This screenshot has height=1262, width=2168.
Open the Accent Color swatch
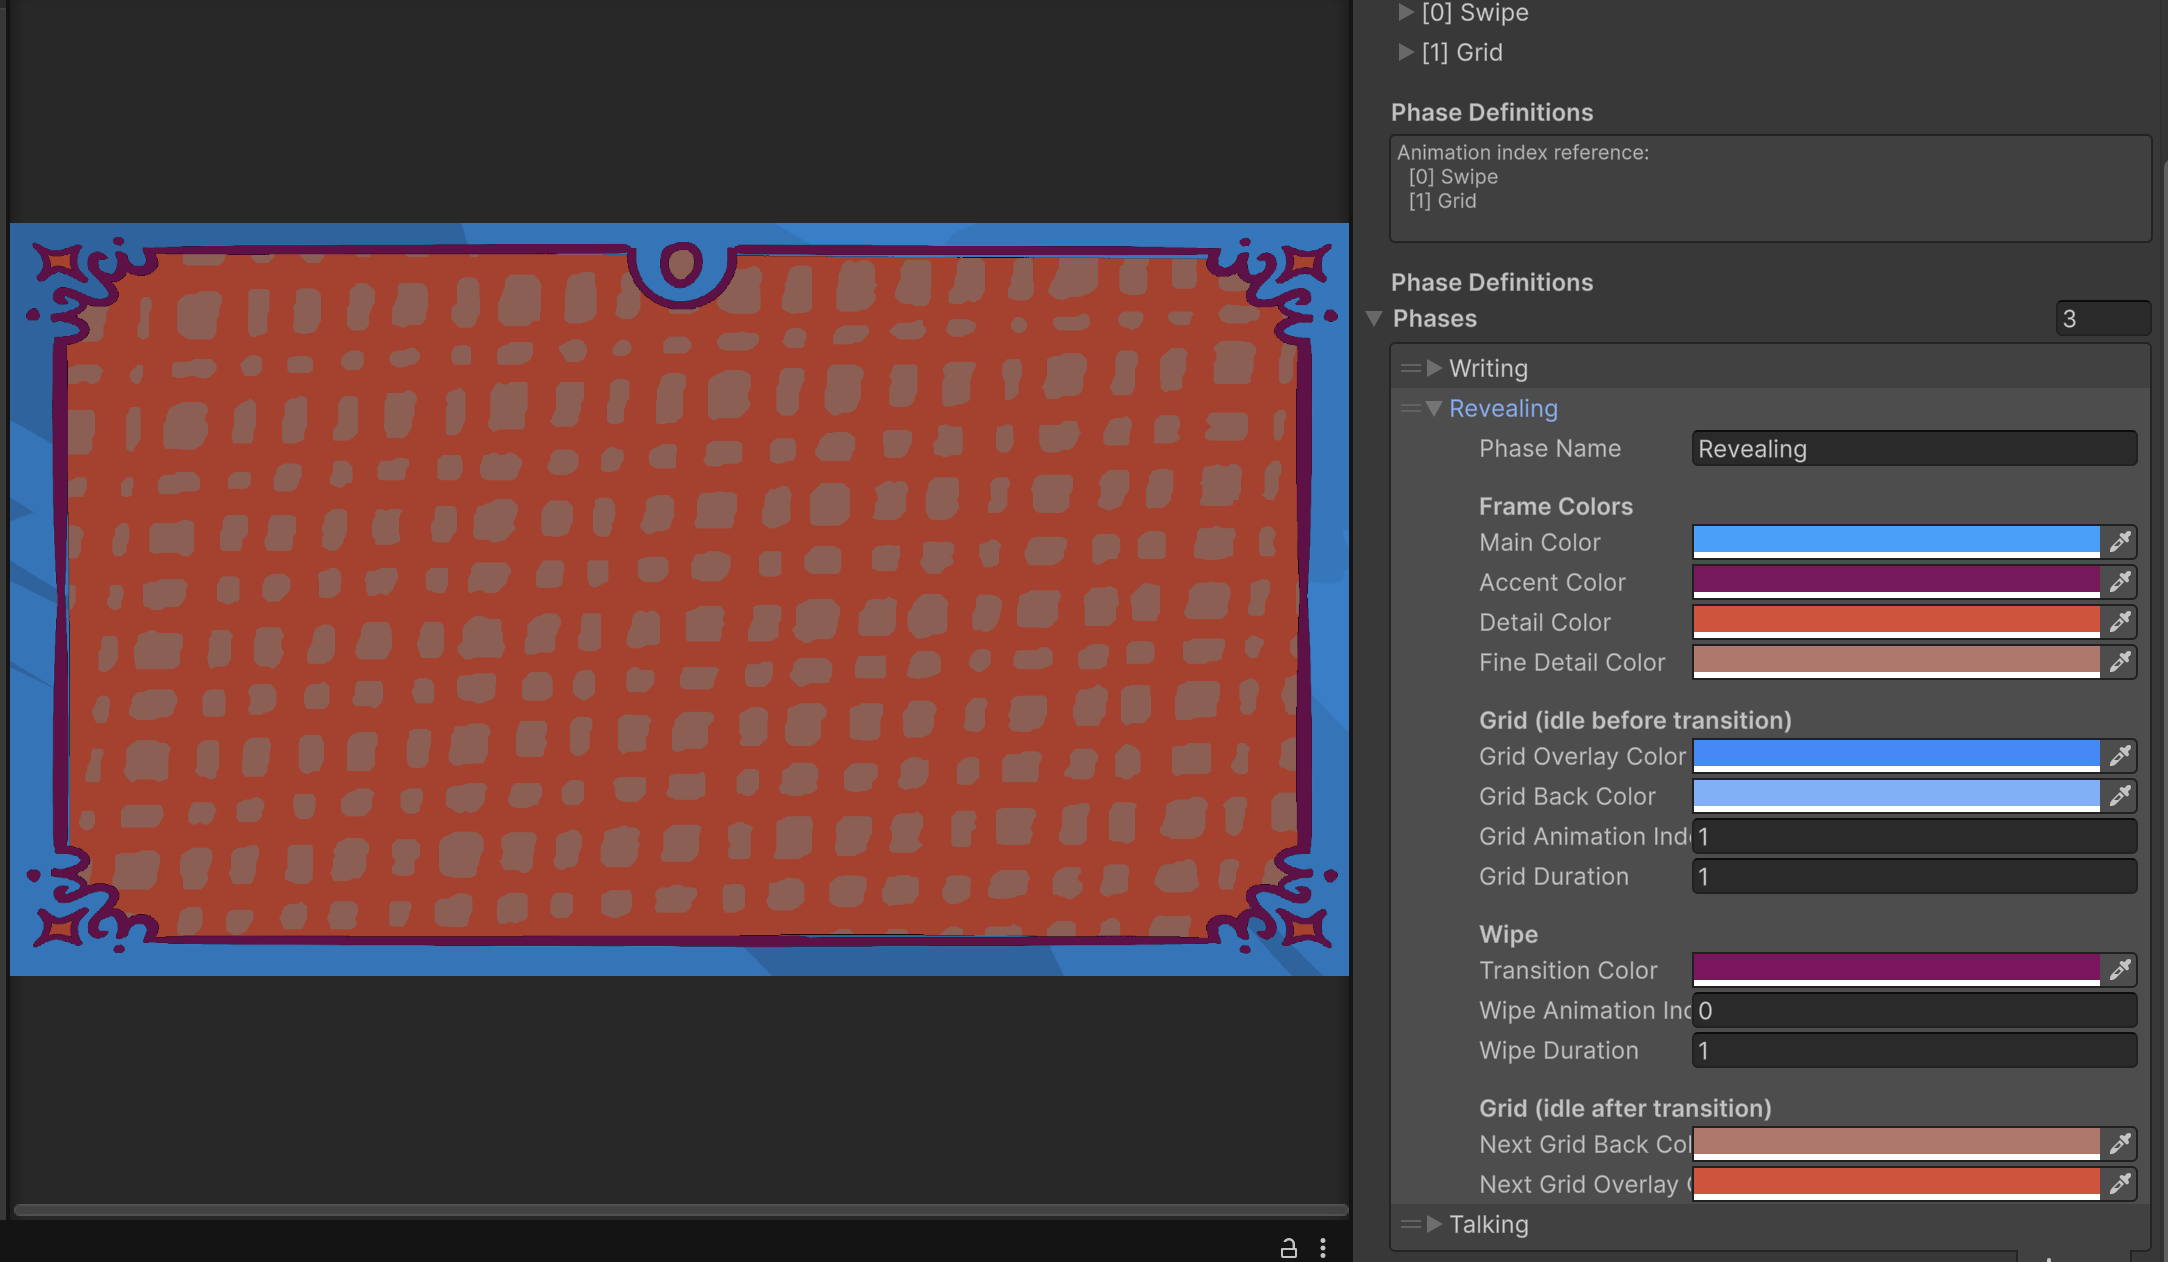[x=1896, y=582]
